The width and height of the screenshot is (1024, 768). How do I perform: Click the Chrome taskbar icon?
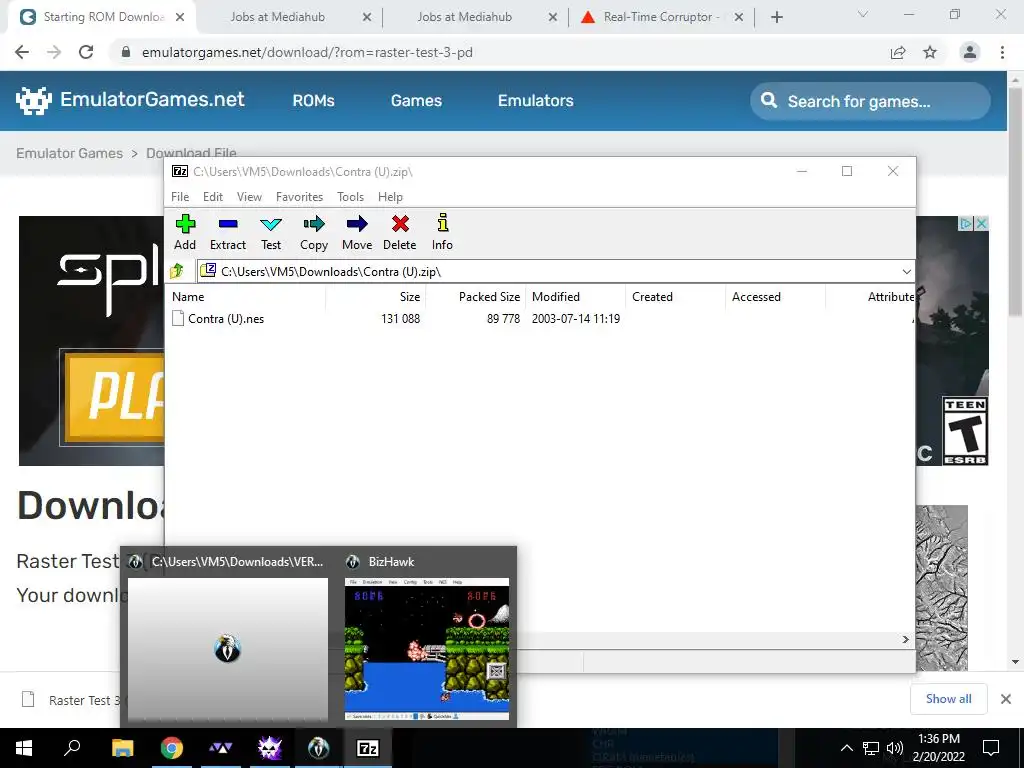click(171, 748)
